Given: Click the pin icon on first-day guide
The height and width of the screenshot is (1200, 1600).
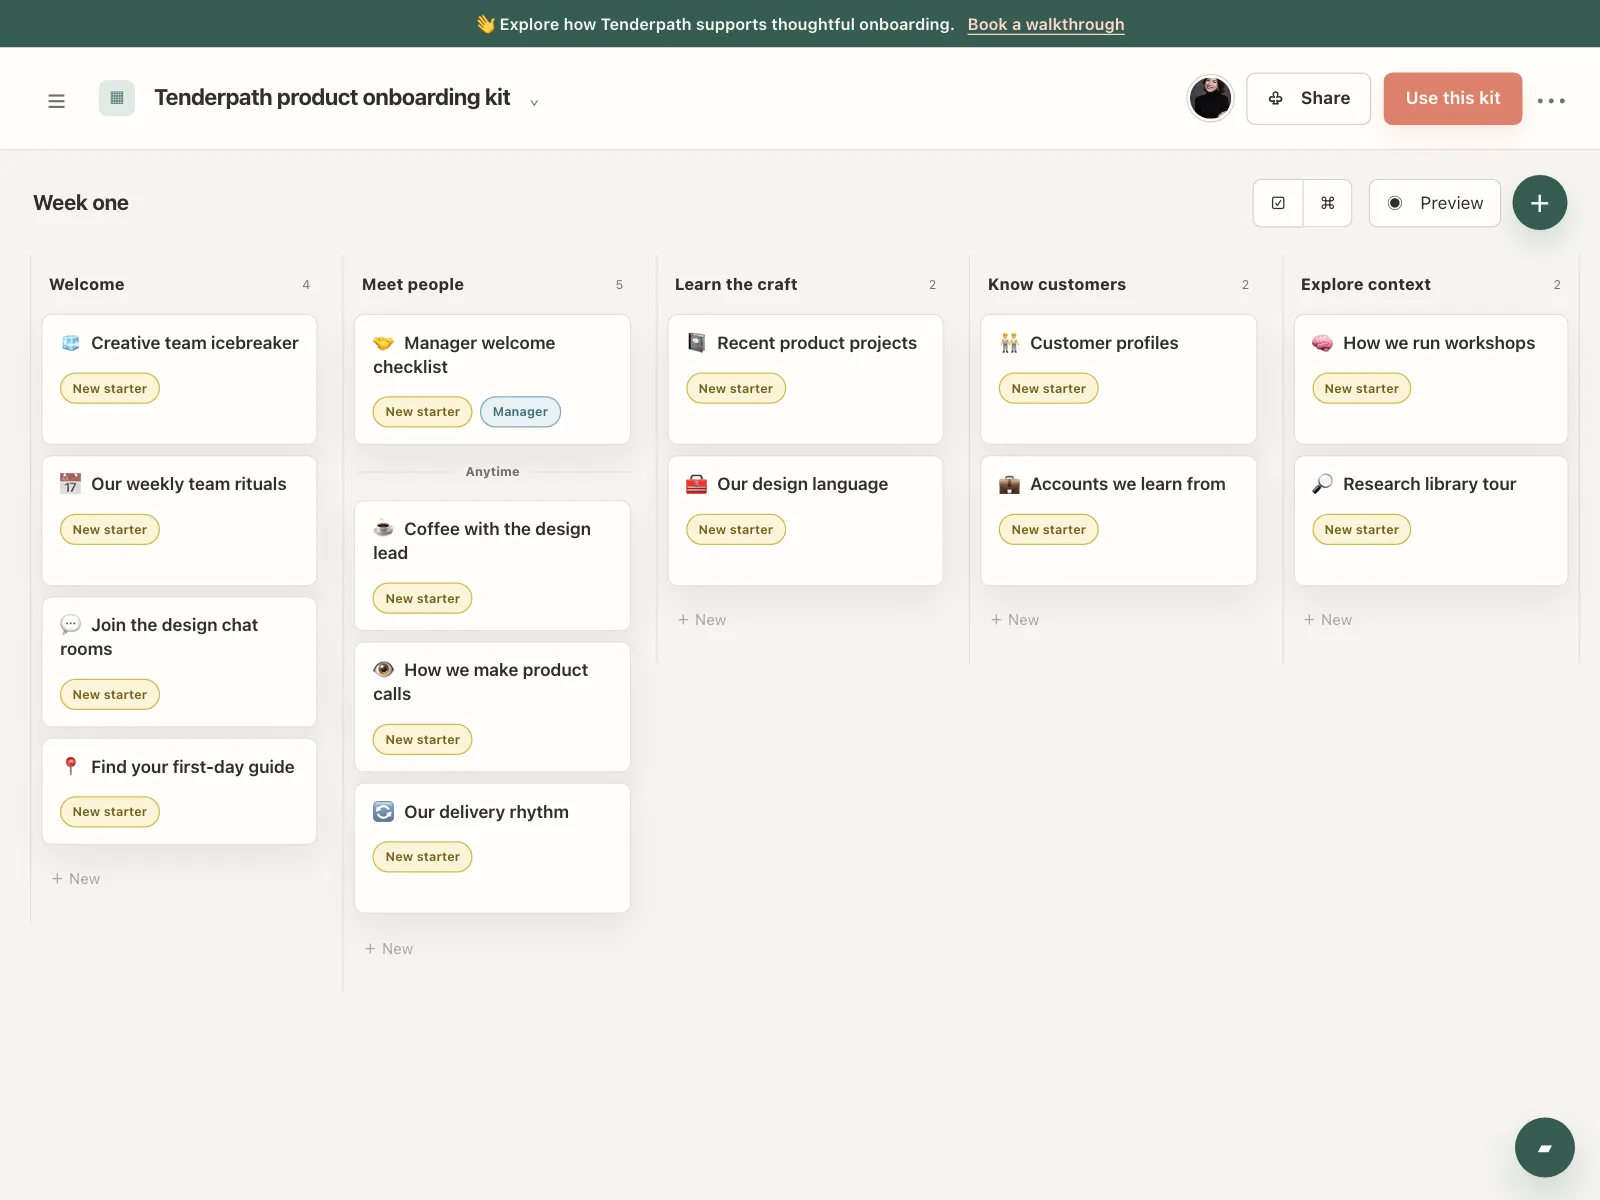Looking at the screenshot, I should 70,766.
